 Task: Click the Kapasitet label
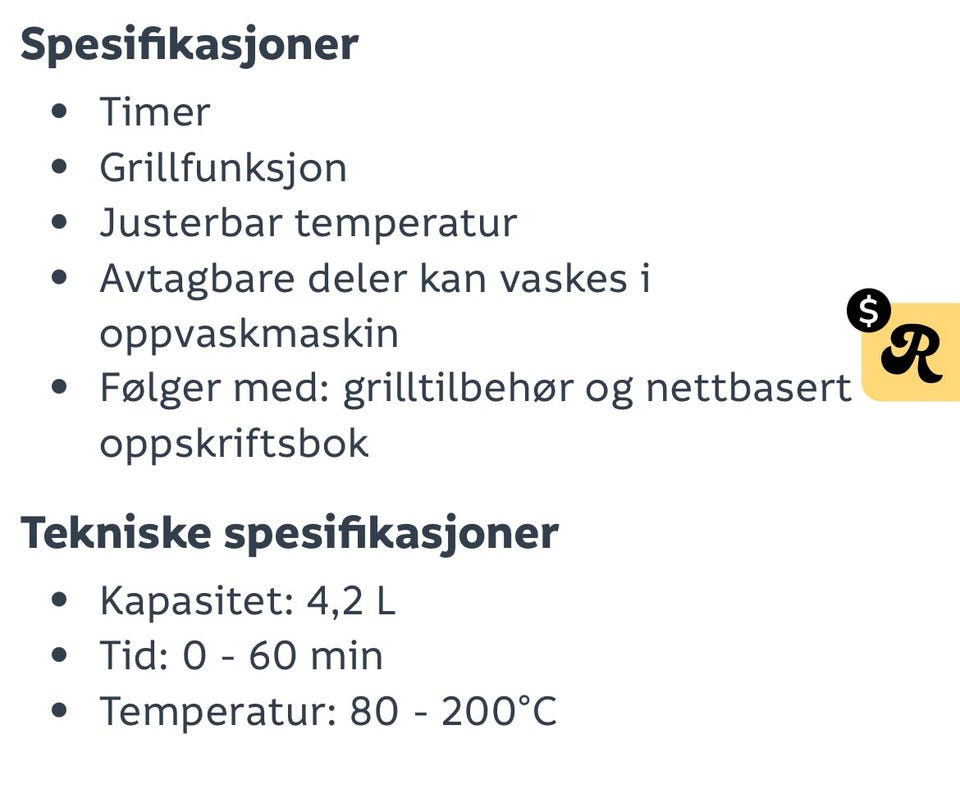pos(194,601)
